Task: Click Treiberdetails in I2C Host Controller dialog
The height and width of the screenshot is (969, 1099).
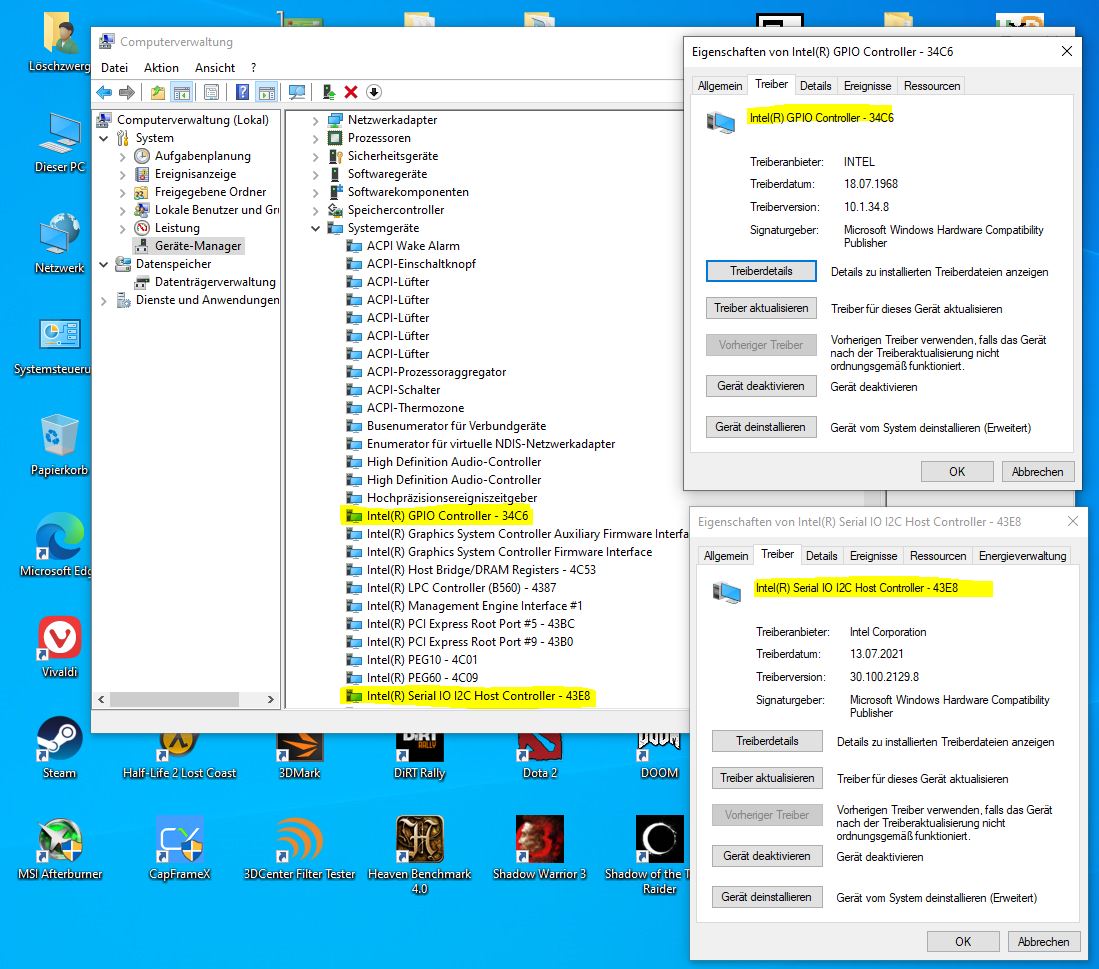Action: pos(767,741)
